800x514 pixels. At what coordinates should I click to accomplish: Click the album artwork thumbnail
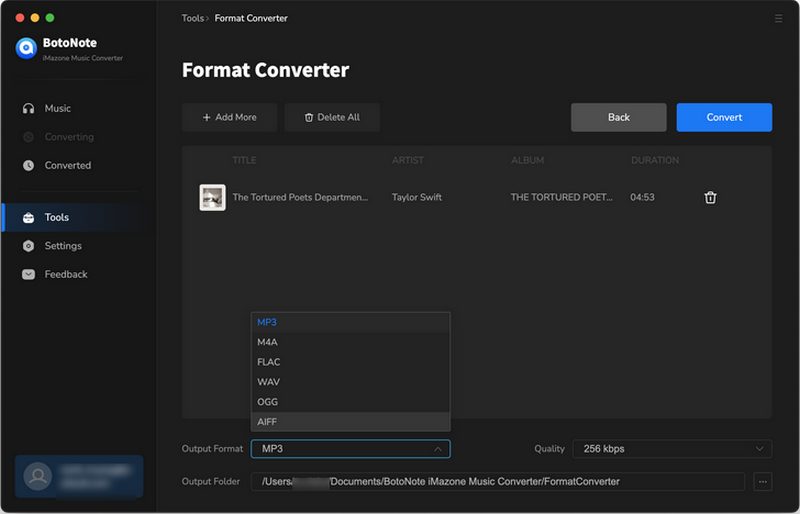pos(212,198)
